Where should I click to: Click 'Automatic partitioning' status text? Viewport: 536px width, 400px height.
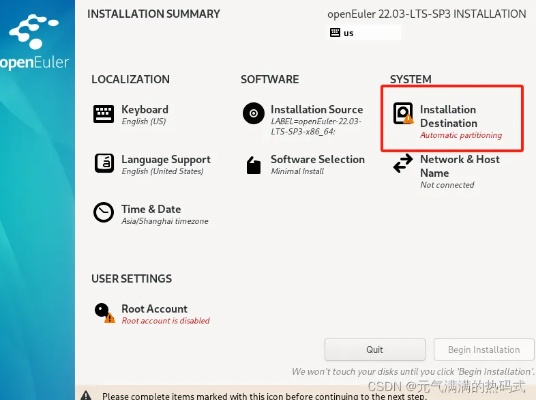point(461,135)
